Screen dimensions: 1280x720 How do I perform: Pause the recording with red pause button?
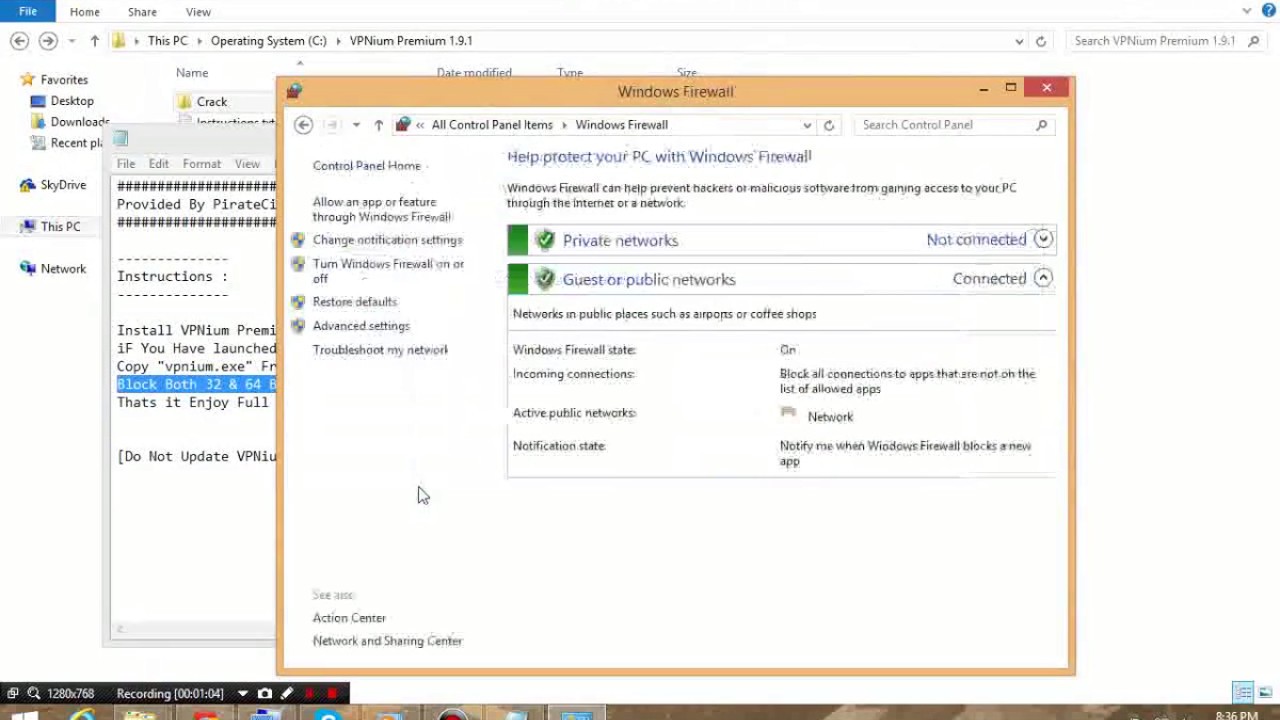[x=310, y=693]
